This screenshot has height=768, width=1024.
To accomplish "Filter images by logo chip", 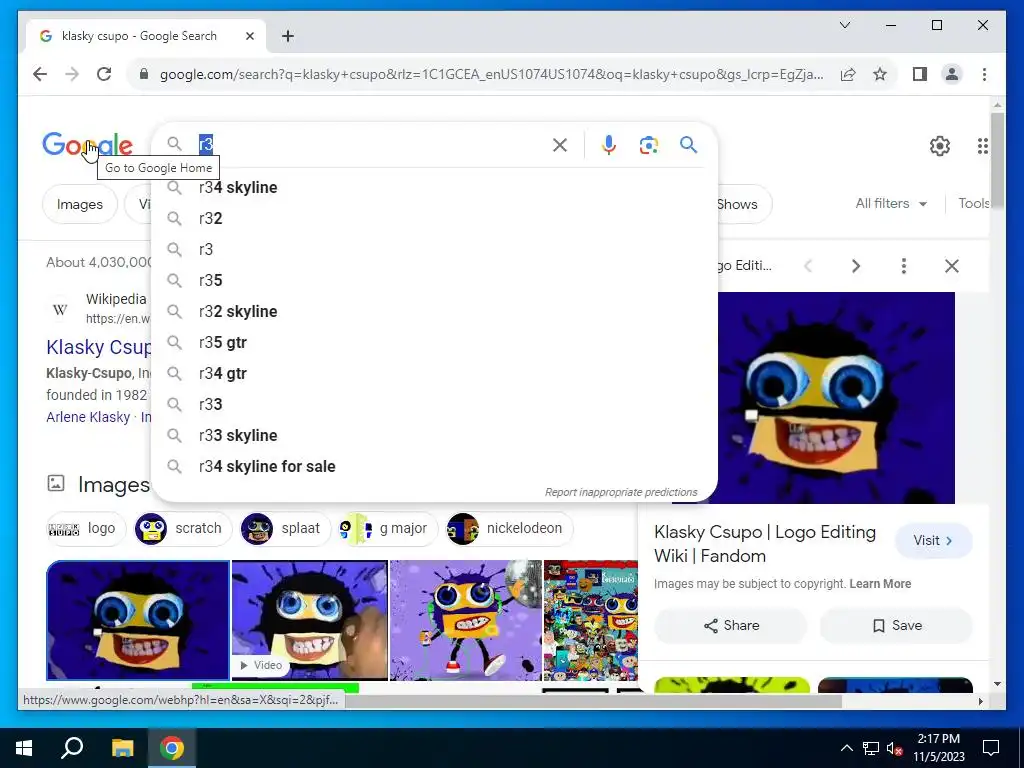I will (x=84, y=528).
